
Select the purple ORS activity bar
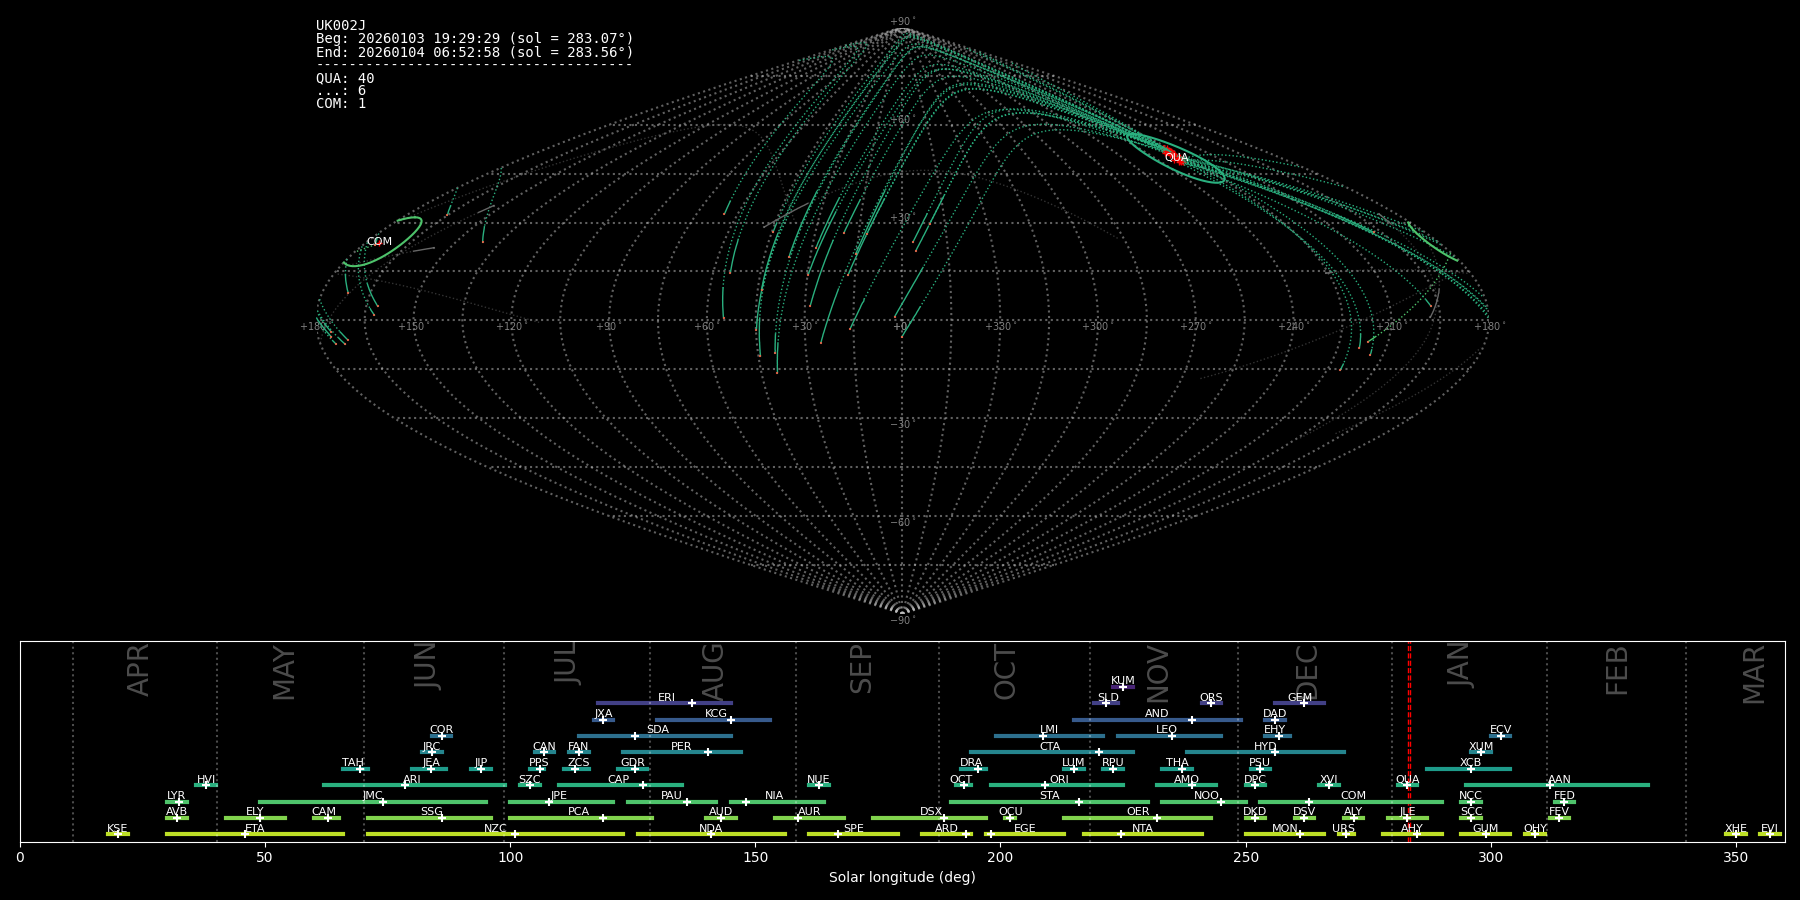coord(1211,703)
